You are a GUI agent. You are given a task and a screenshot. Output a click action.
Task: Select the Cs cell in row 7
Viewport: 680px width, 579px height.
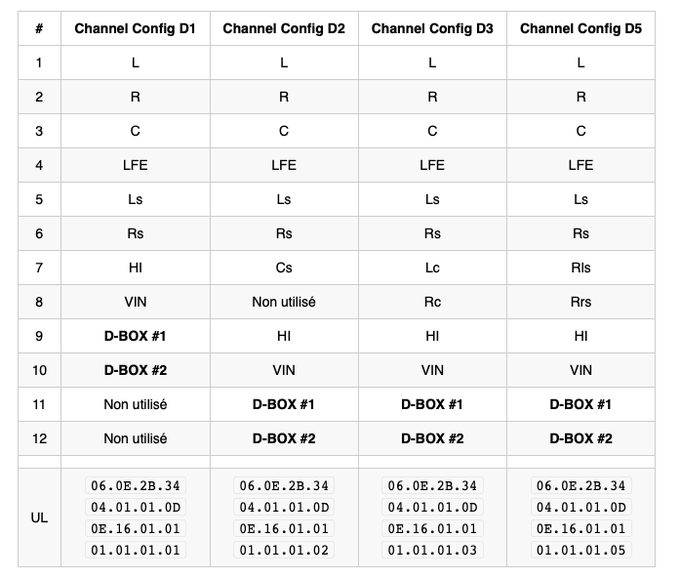284,268
